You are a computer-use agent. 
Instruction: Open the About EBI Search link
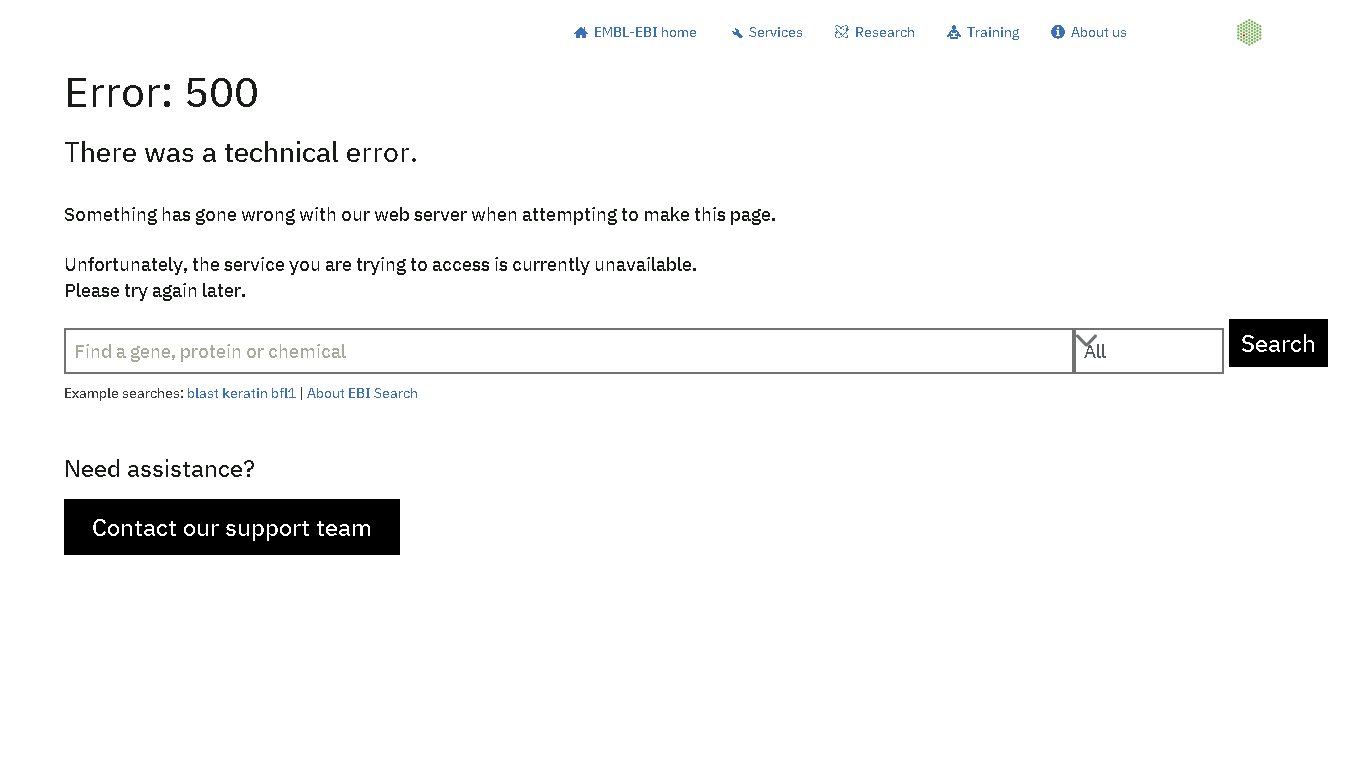click(362, 393)
